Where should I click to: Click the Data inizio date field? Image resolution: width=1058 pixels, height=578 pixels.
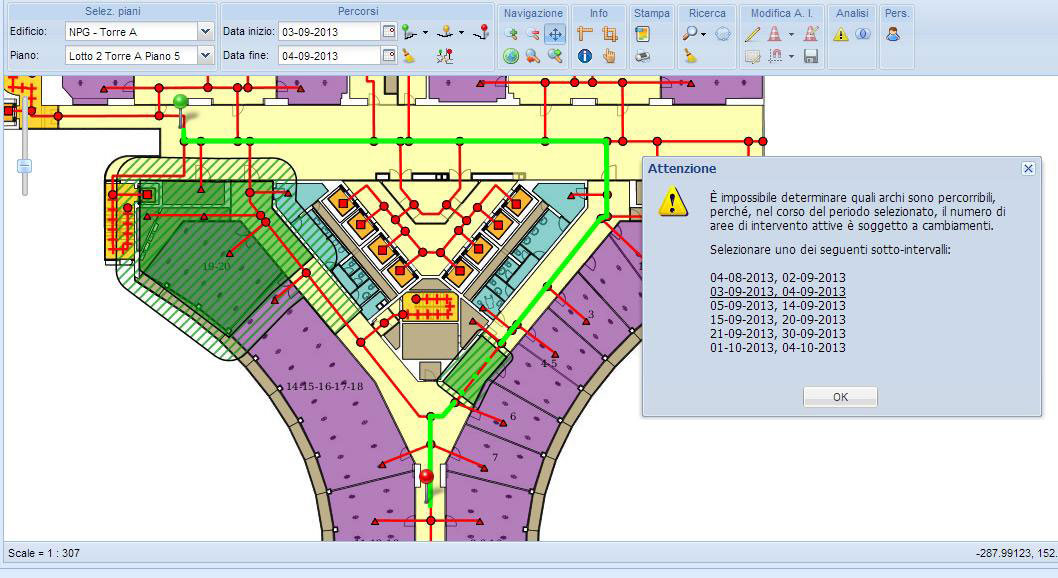[x=328, y=32]
